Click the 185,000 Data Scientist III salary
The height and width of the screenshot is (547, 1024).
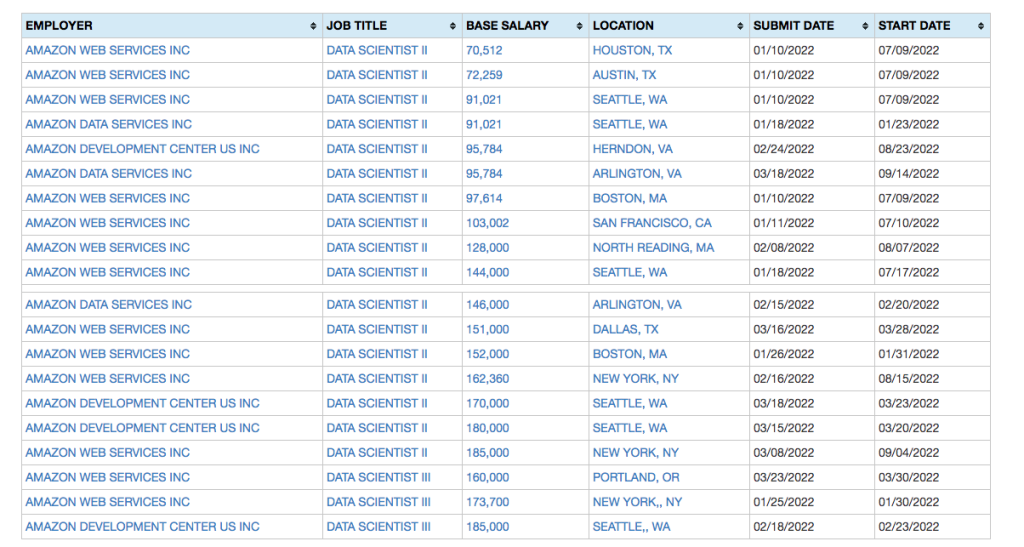[x=487, y=527]
